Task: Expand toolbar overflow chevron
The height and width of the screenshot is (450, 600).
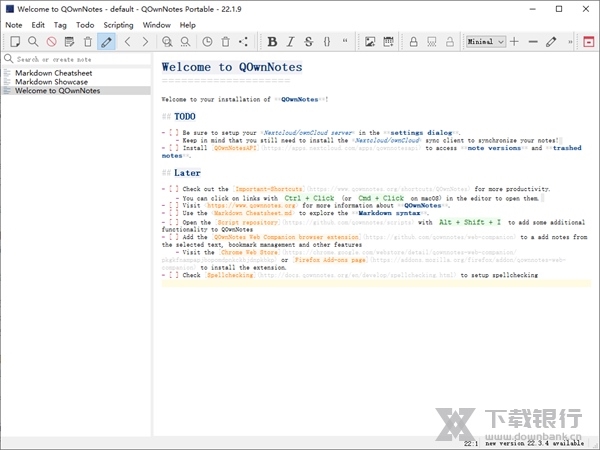Action: point(568,42)
